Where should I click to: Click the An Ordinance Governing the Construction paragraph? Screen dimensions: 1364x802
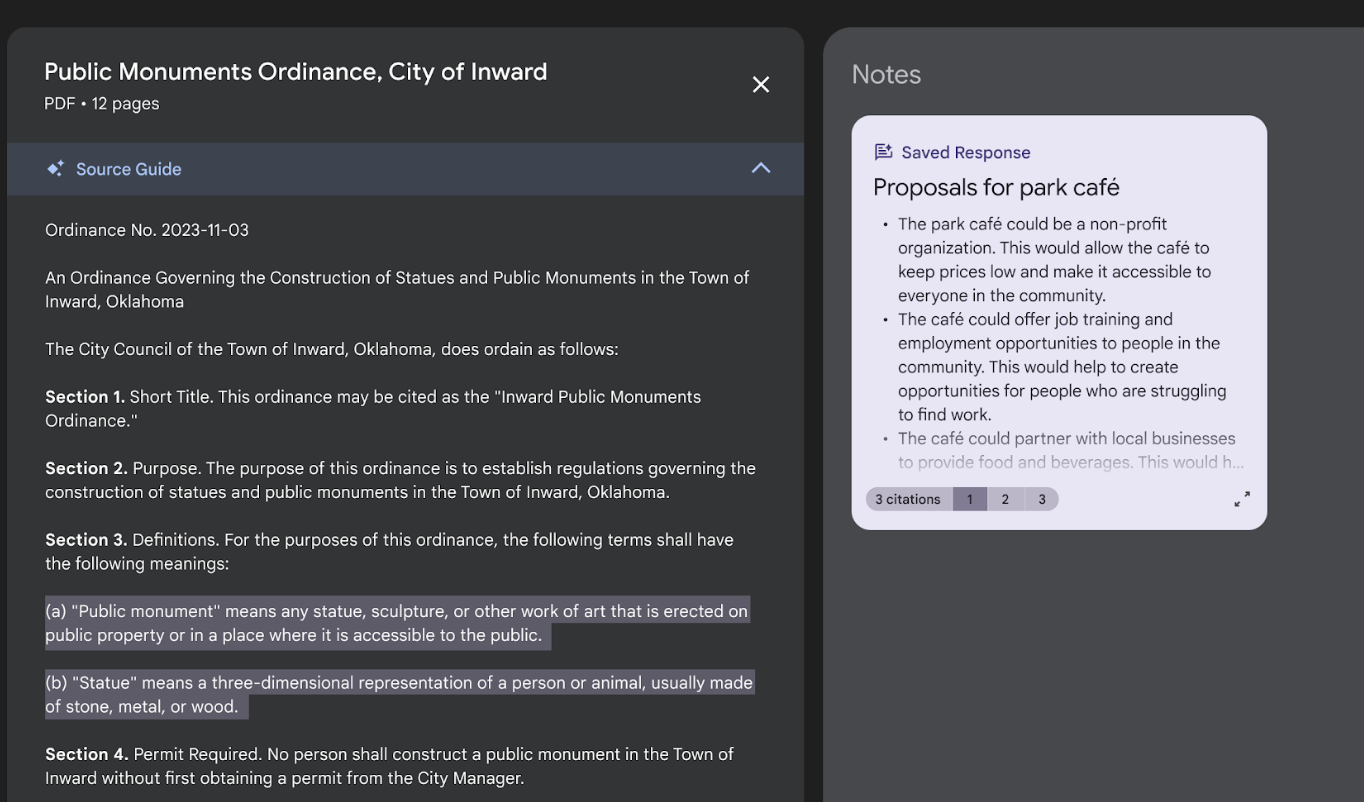[397, 289]
